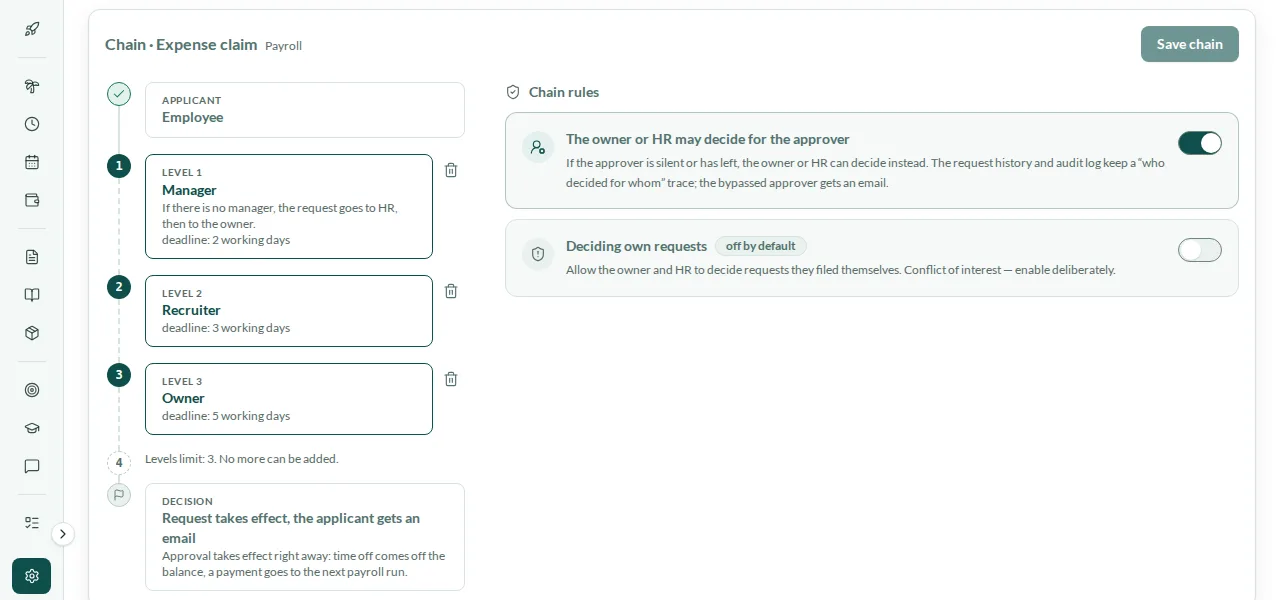Click the "Chain · Expense claim" title
Image resolution: width=1280 pixels, height=600 pixels.
tap(181, 44)
